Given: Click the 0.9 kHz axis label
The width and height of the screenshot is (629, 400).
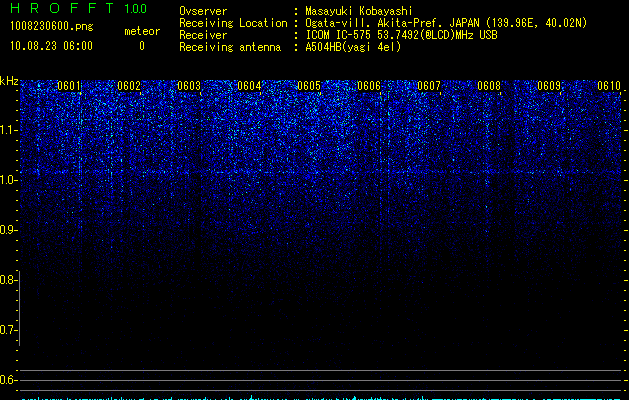Looking at the screenshot, I should click(9, 230).
